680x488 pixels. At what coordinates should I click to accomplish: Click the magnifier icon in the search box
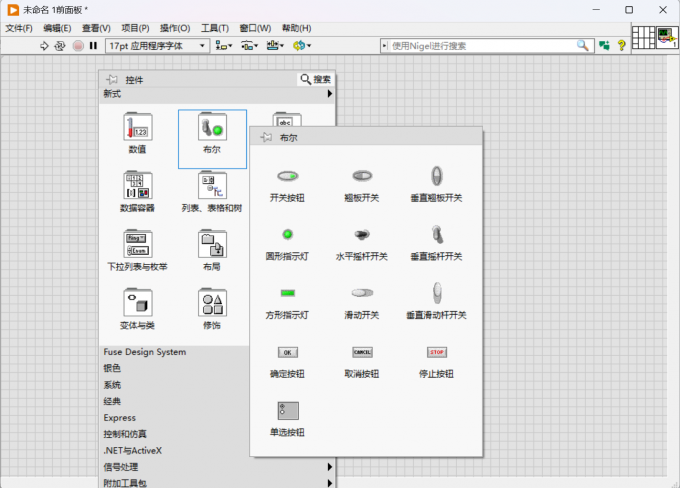pos(582,46)
